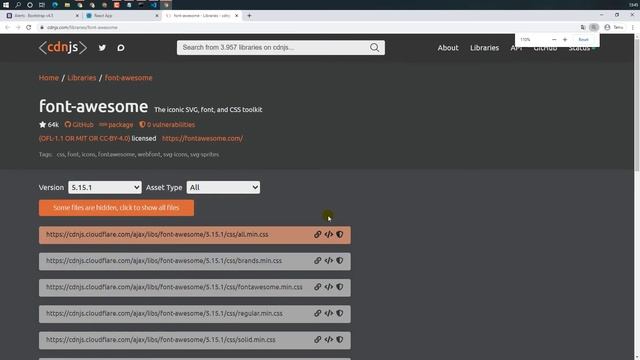Open the fontawesome.com homepage link
Image resolution: width=640 pixels, height=360 pixels.
point(202,138)
